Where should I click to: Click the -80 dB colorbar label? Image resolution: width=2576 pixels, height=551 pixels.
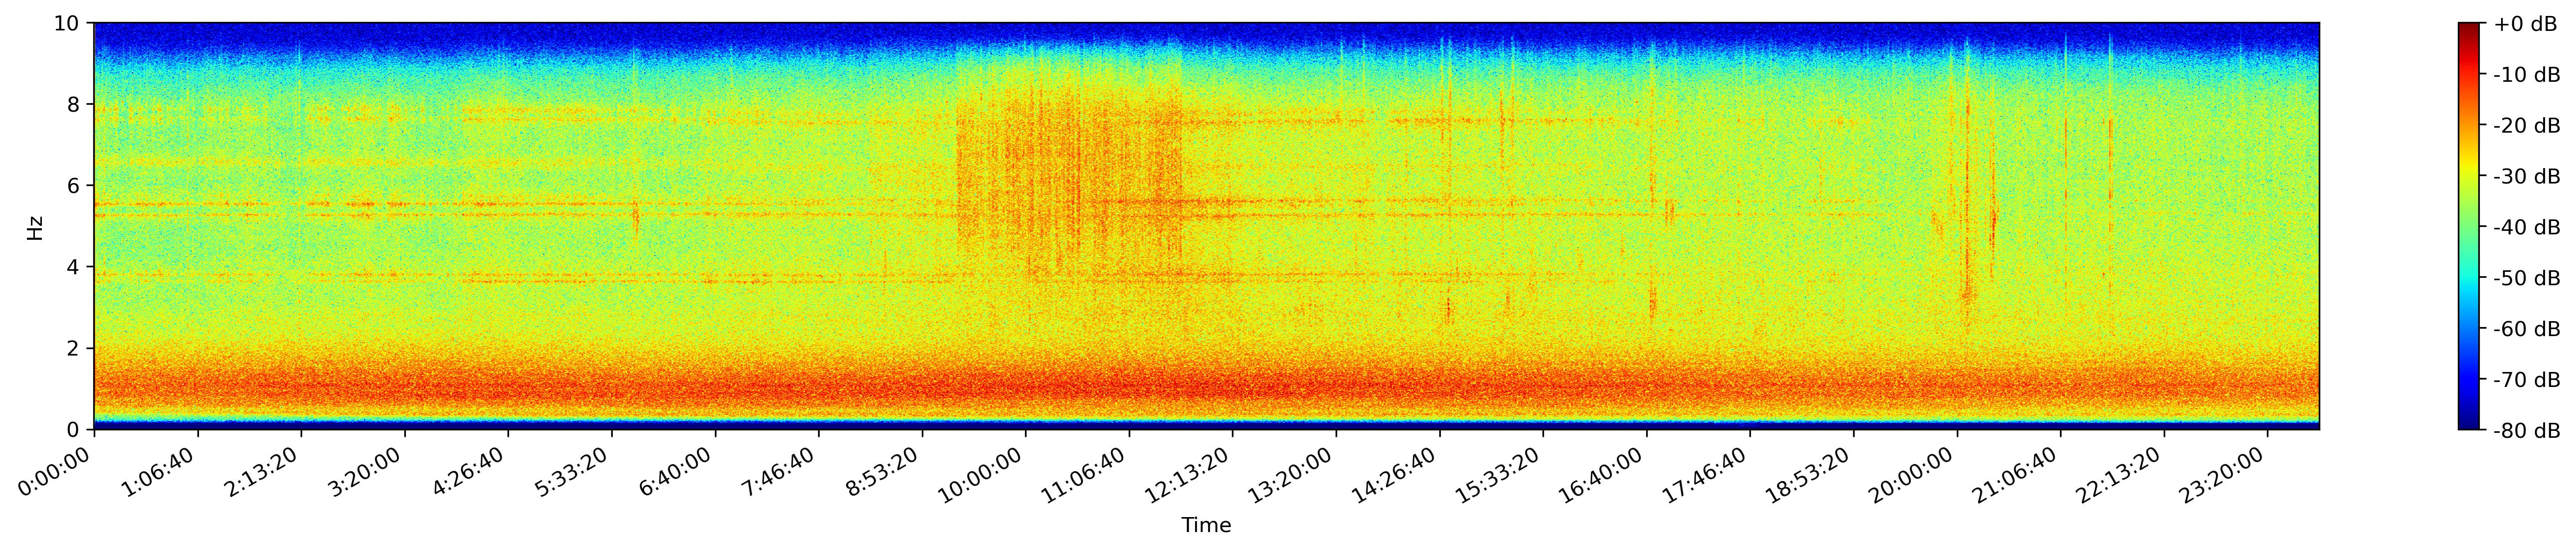2527,431
